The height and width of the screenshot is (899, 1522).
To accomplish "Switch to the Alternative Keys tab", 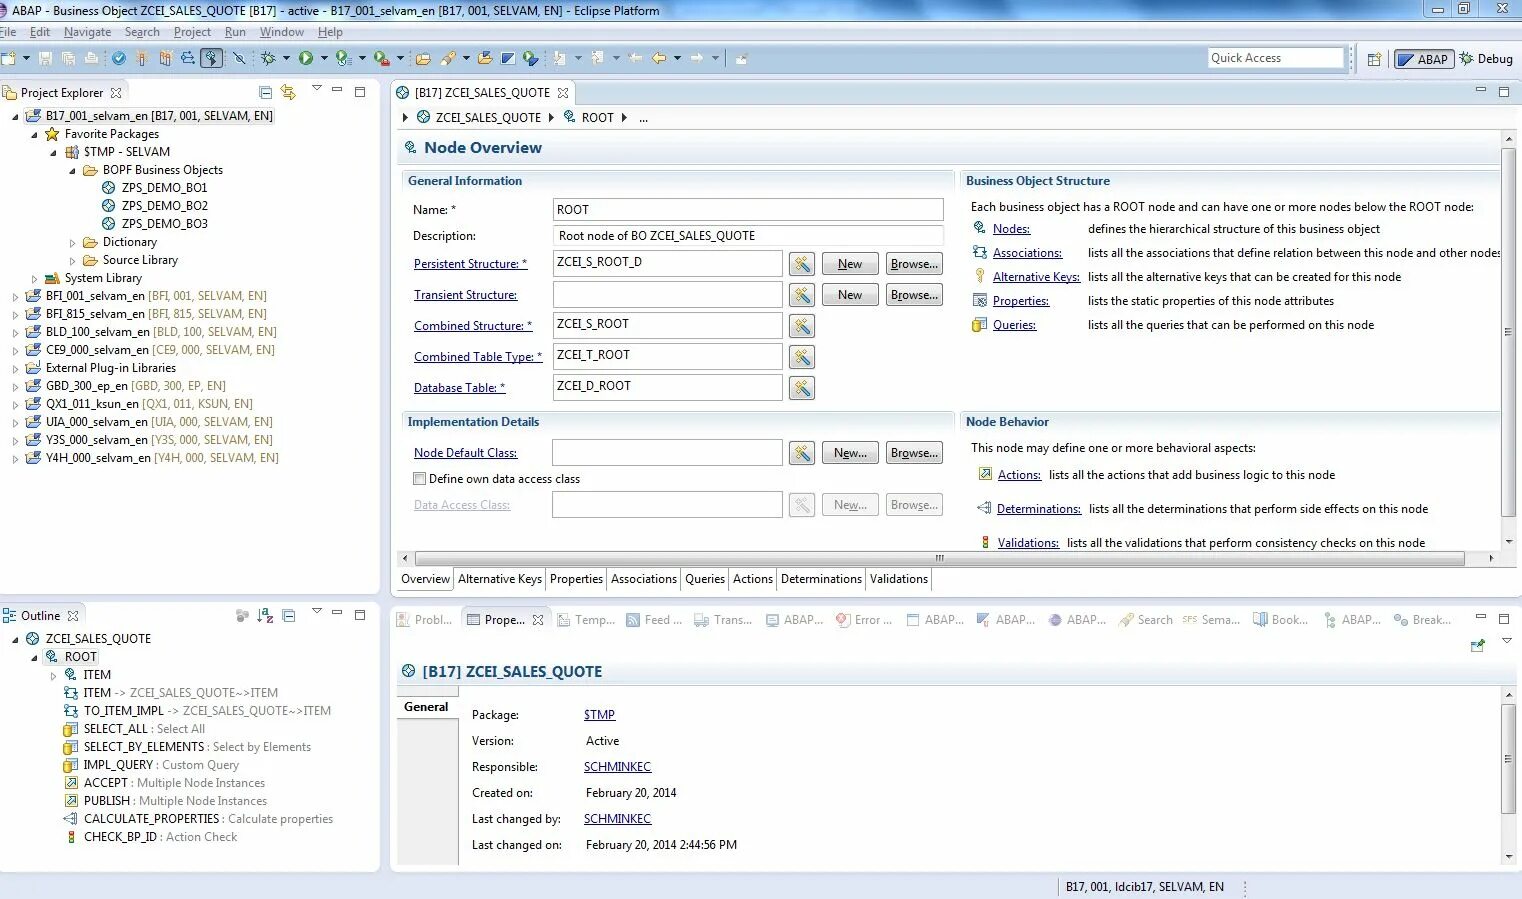I will click(500, 579).
